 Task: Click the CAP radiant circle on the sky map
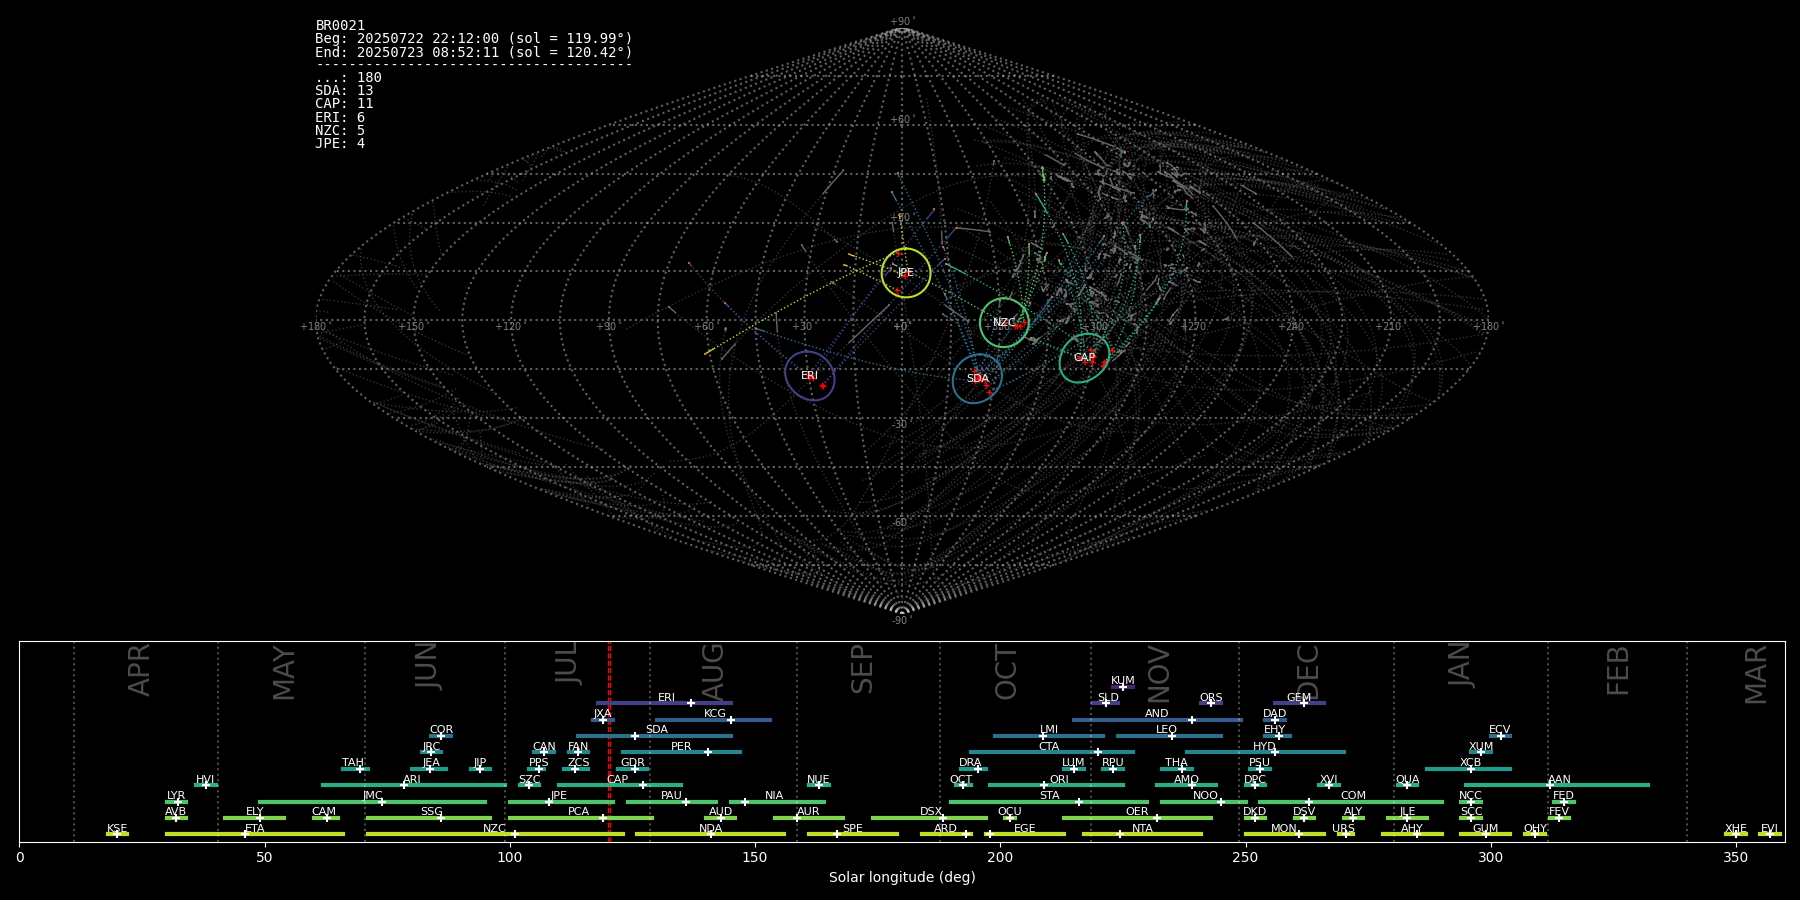click(1085, 358)
